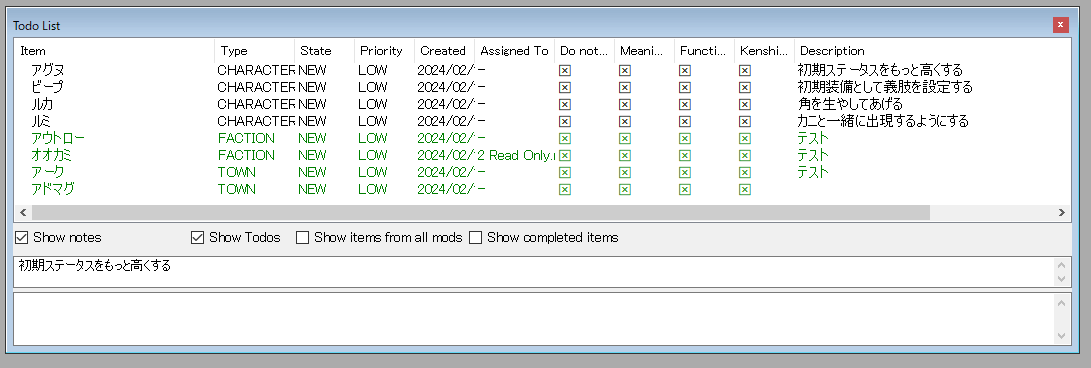The height and width of the screenshot is (368, 1091).
Task: Select the アグヌ item row
Action: click(x=48, y=70)
